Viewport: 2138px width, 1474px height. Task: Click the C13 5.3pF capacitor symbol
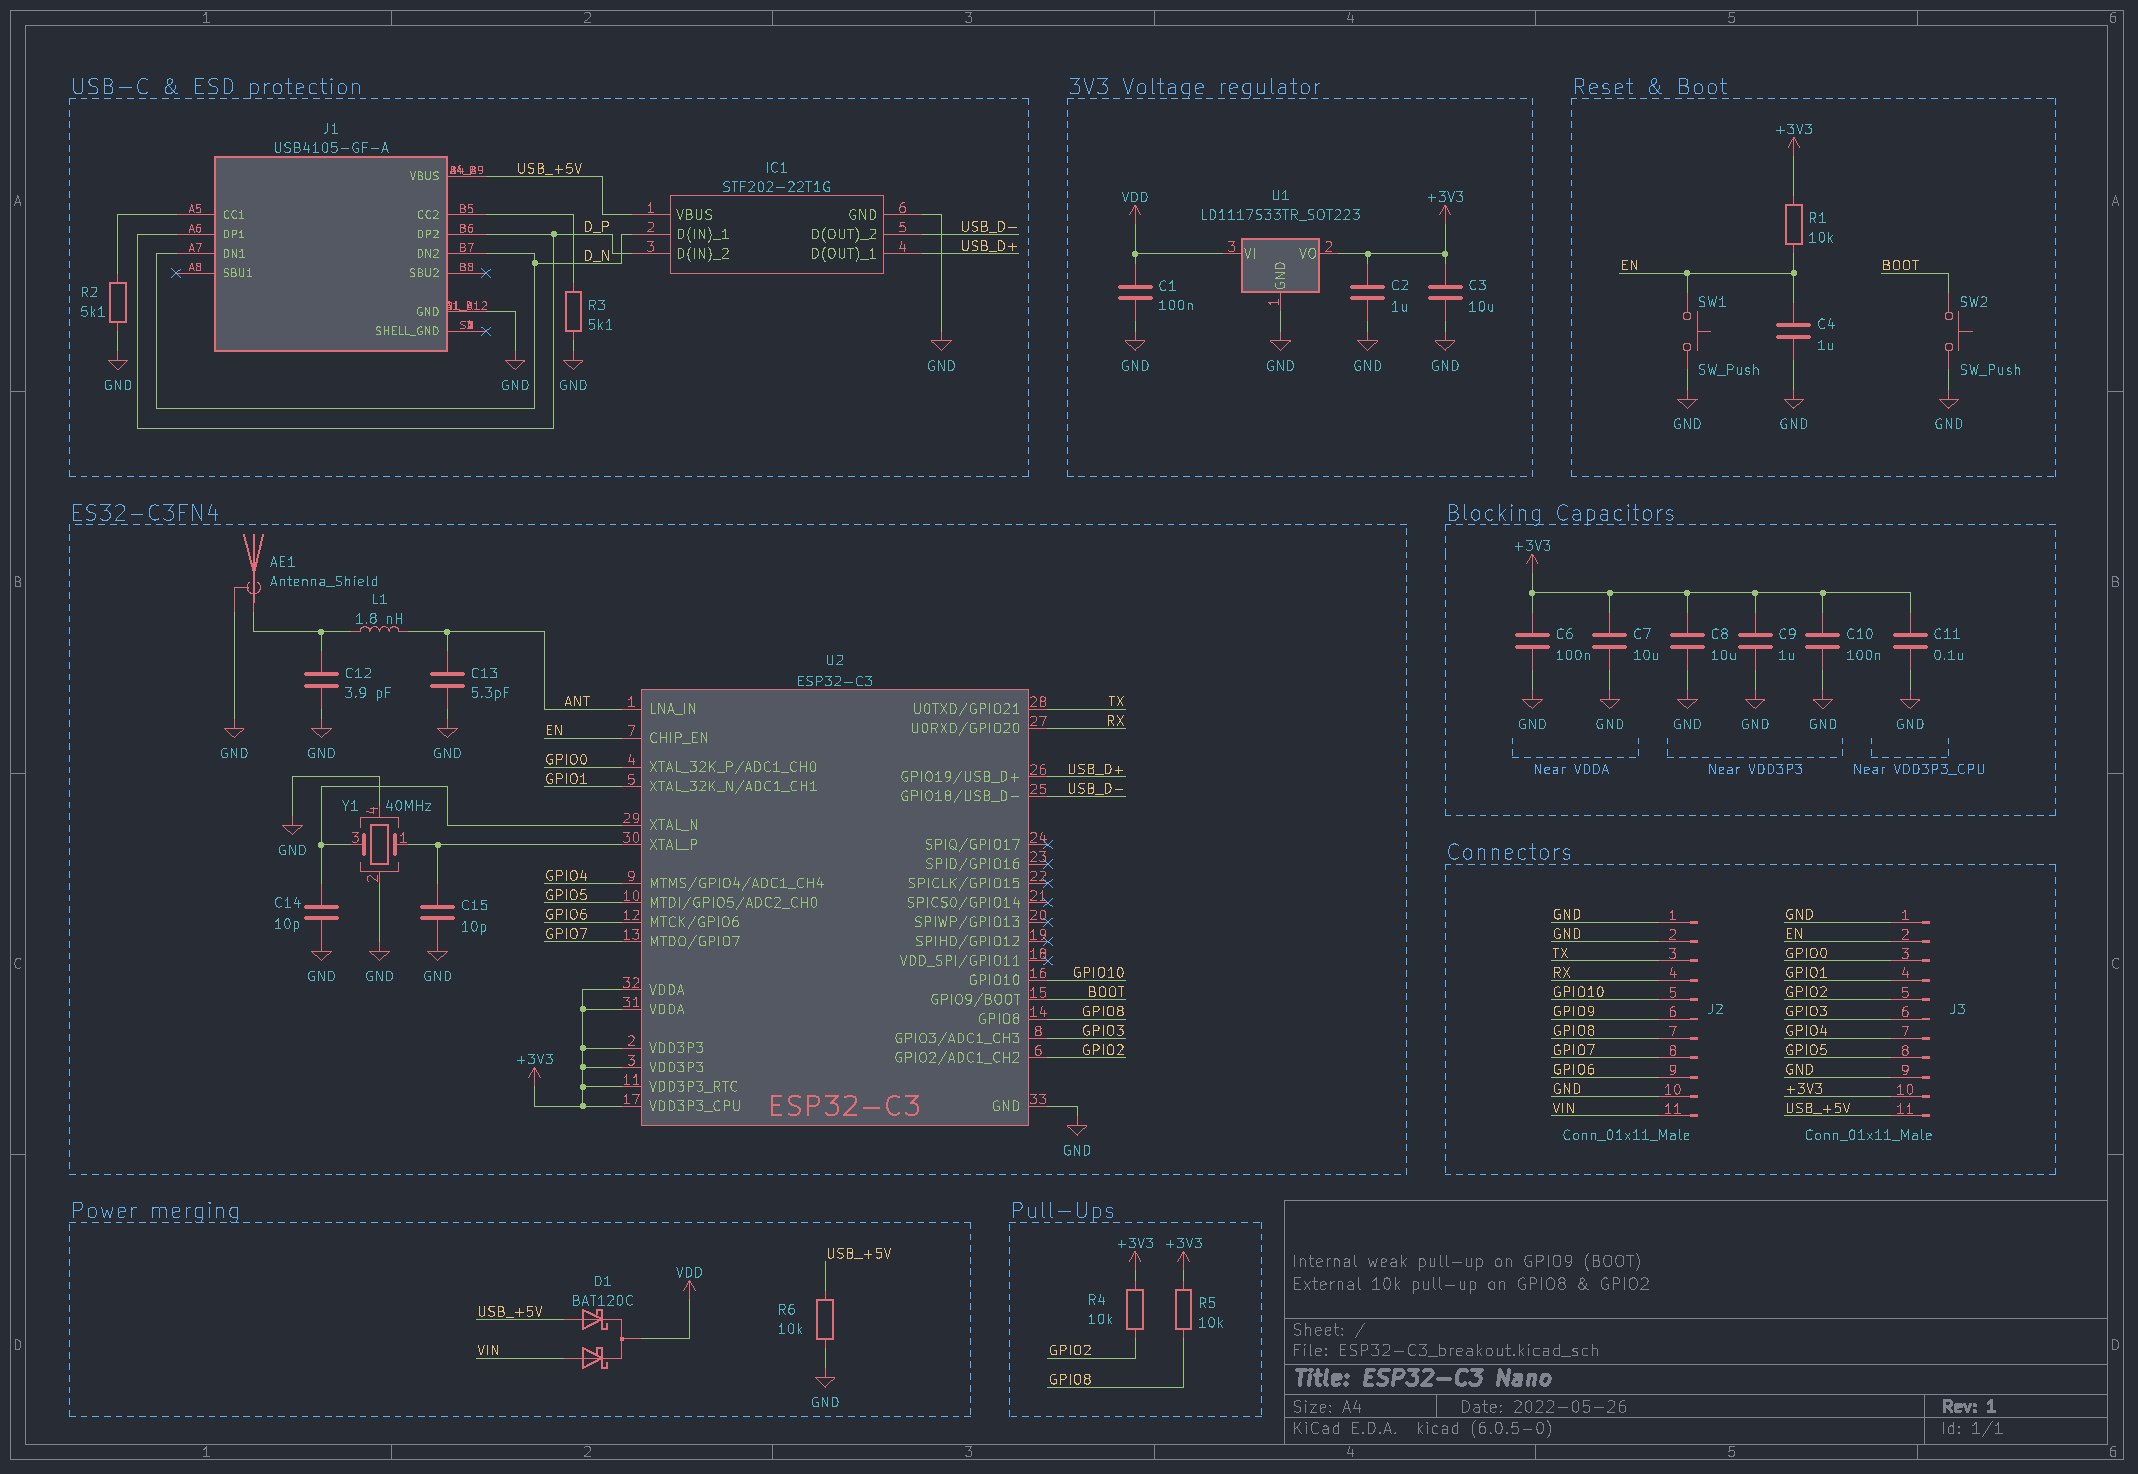(447, 680)
